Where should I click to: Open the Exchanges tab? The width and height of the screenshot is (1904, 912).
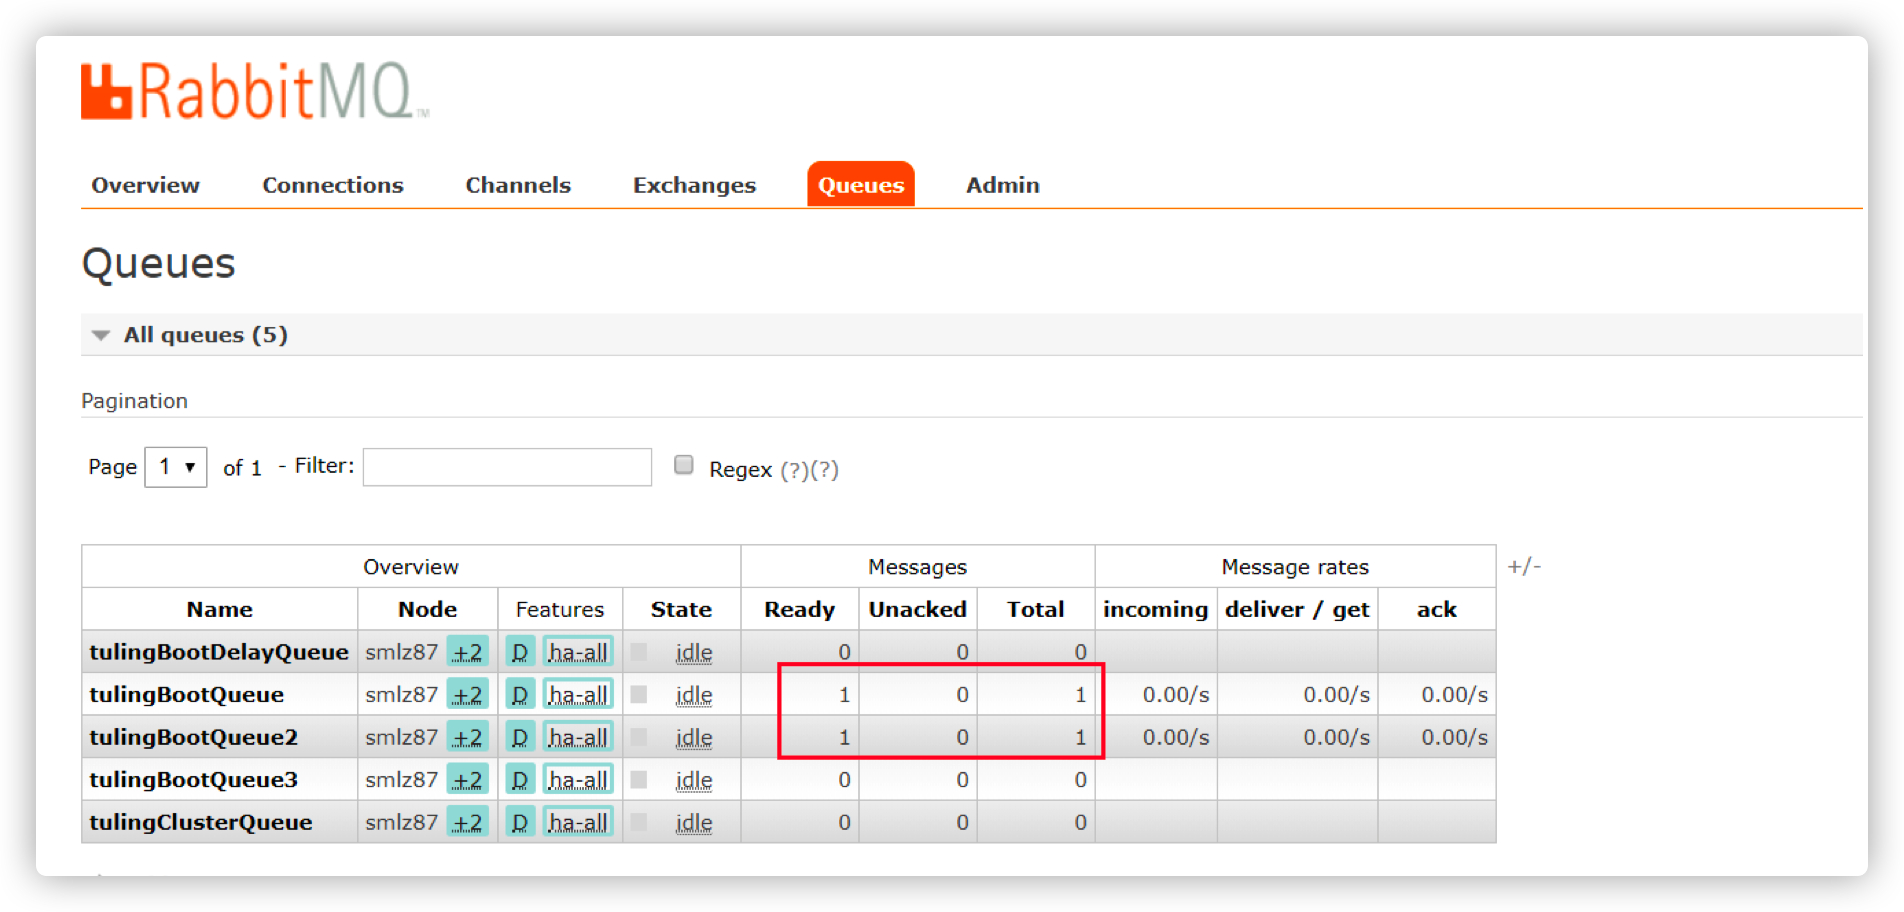694,185
